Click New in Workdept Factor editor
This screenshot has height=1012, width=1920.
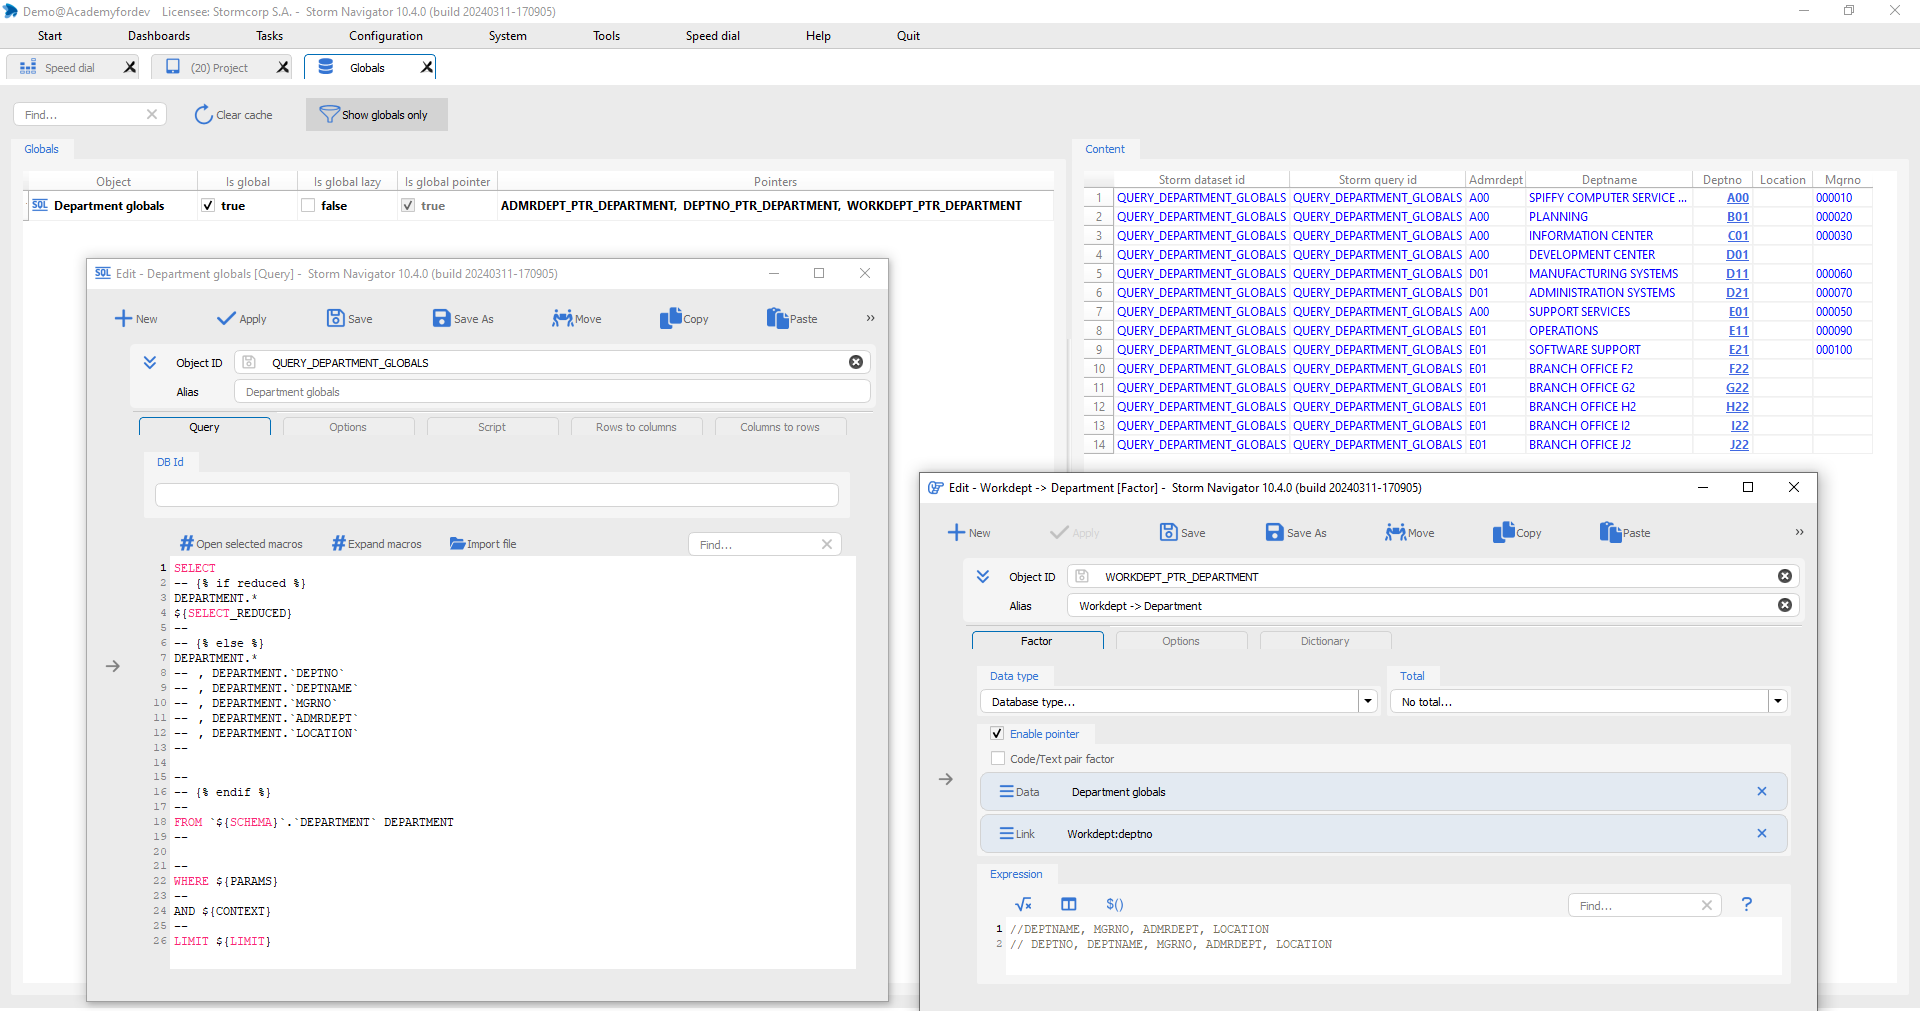coord(969,533)
